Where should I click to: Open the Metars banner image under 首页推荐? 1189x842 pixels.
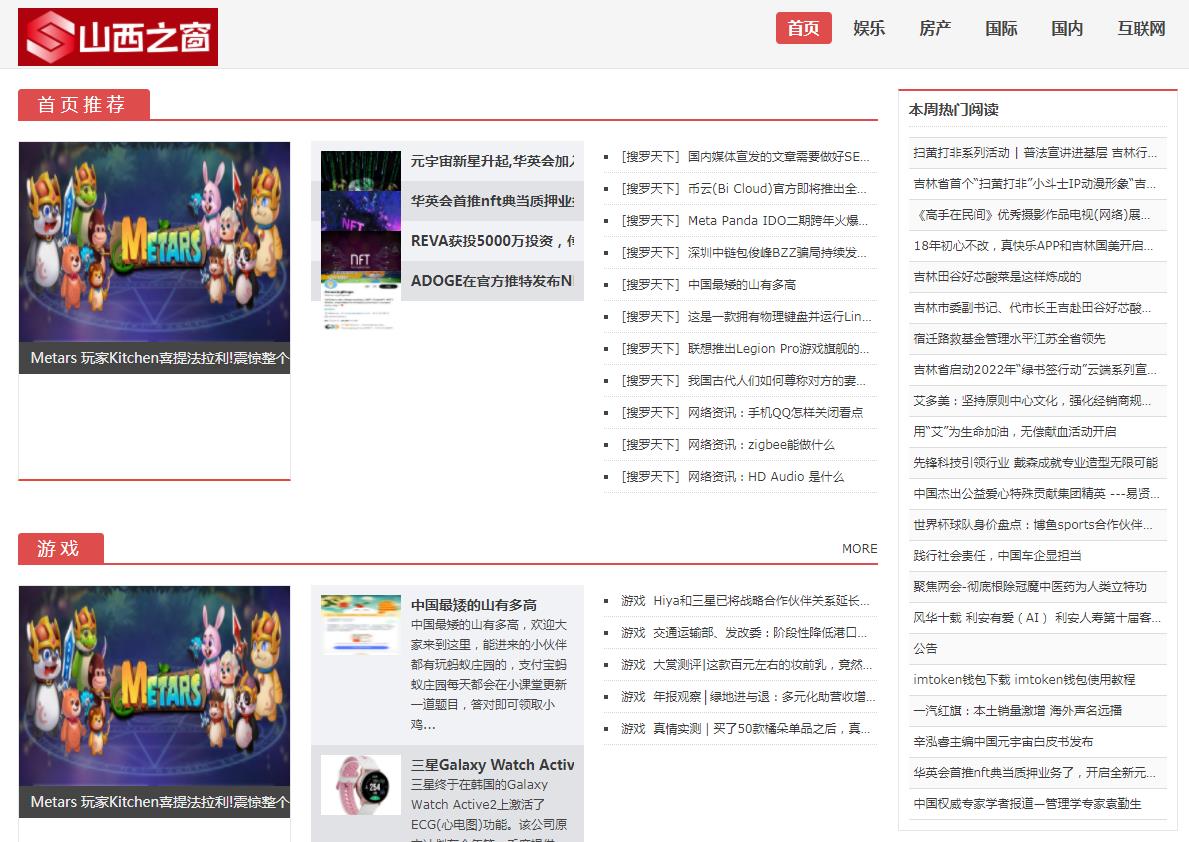[155, 242]
